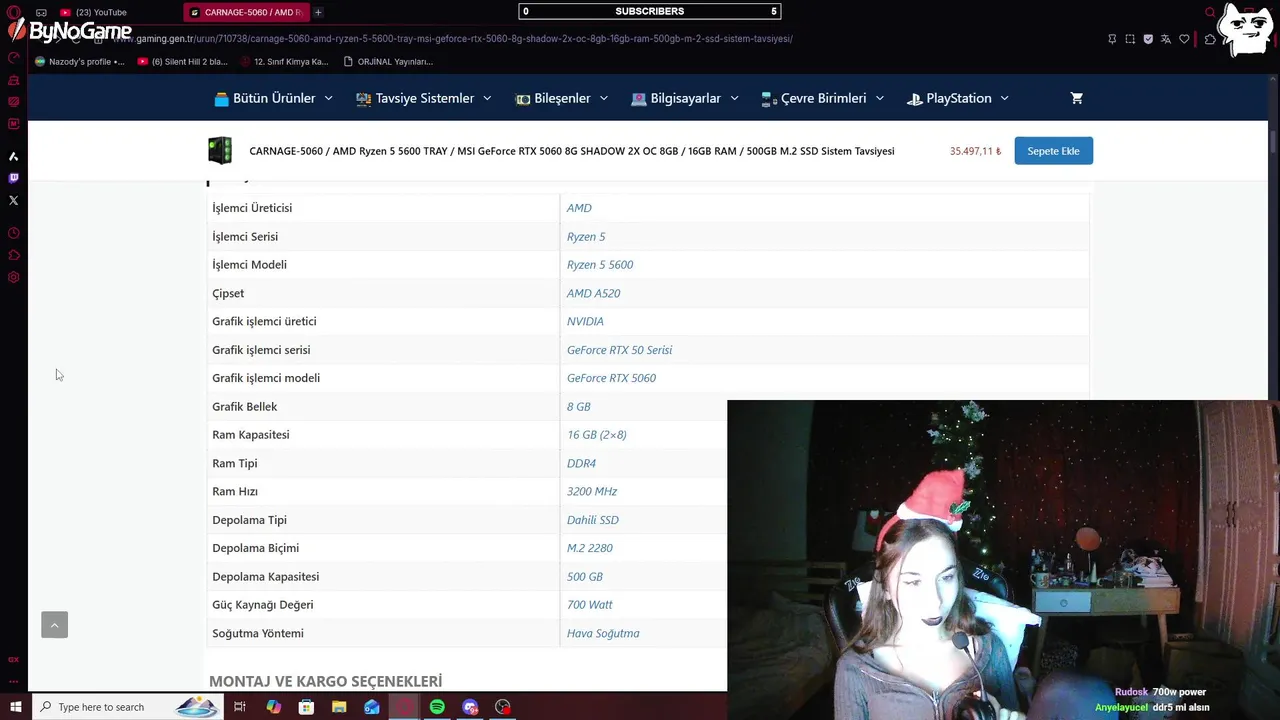Click the DDR4 RAM type link
This screenshot has width=1280, height=720.
(581, 464)
